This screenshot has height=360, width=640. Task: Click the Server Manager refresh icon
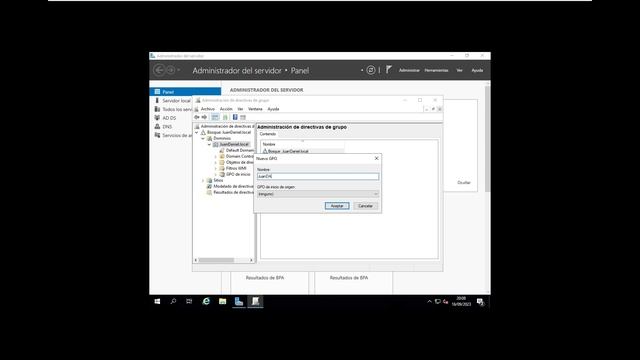[371, 70]
